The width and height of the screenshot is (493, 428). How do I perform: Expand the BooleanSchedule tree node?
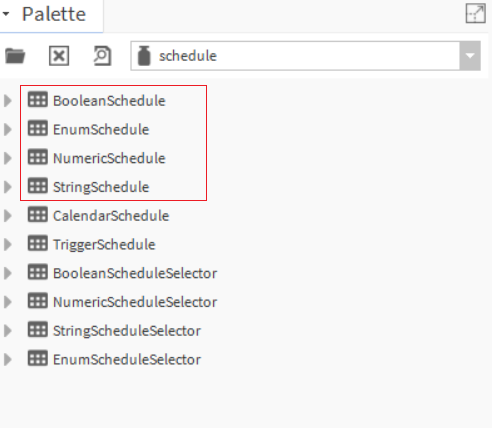(x=7, y=100)
